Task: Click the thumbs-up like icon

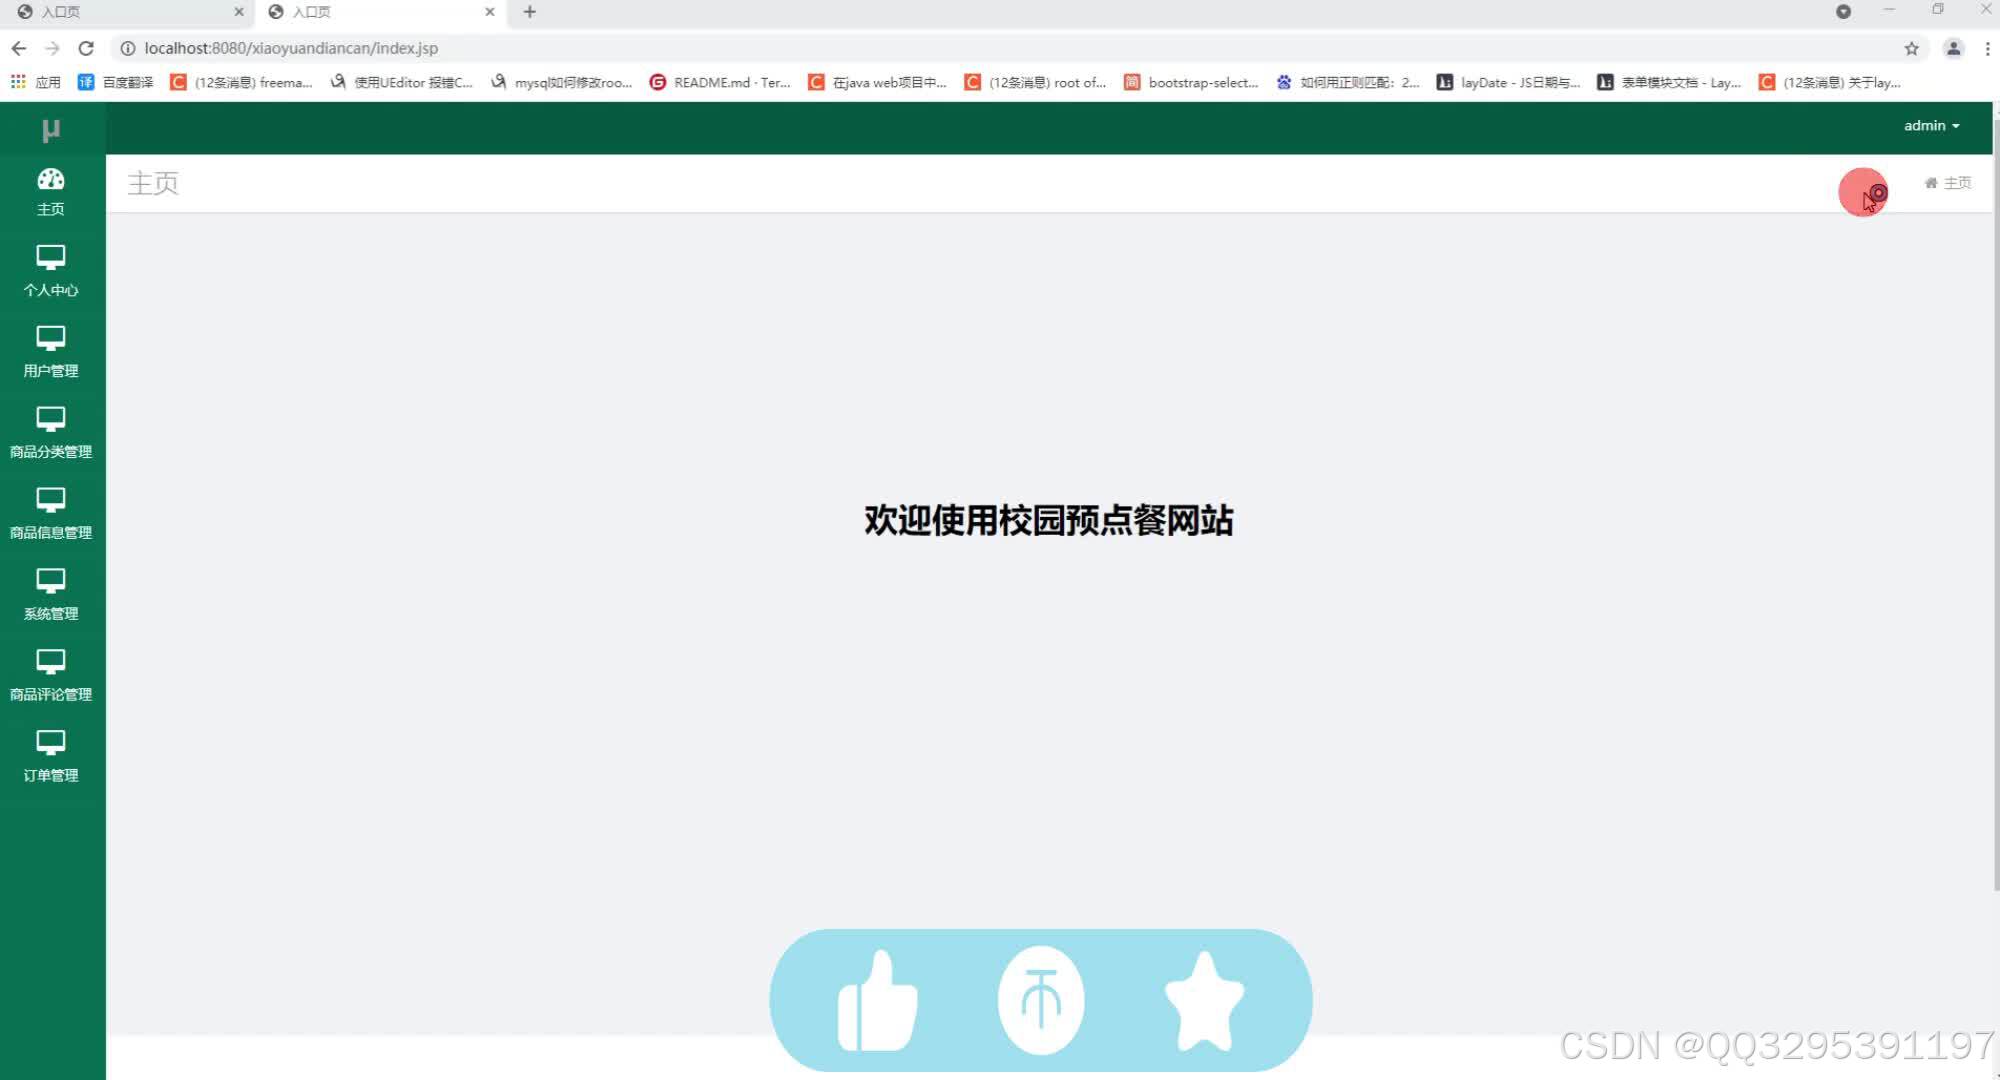Action: point(877,1000)
